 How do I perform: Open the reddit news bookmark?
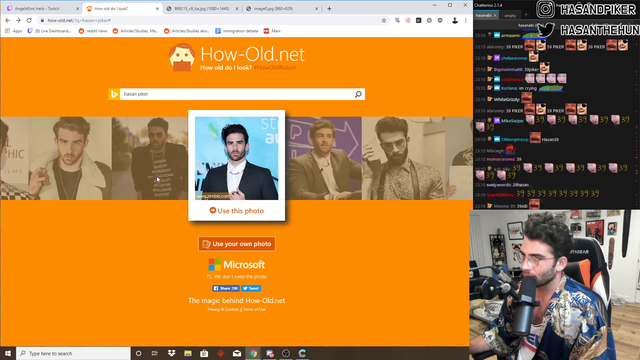point(93,31)
